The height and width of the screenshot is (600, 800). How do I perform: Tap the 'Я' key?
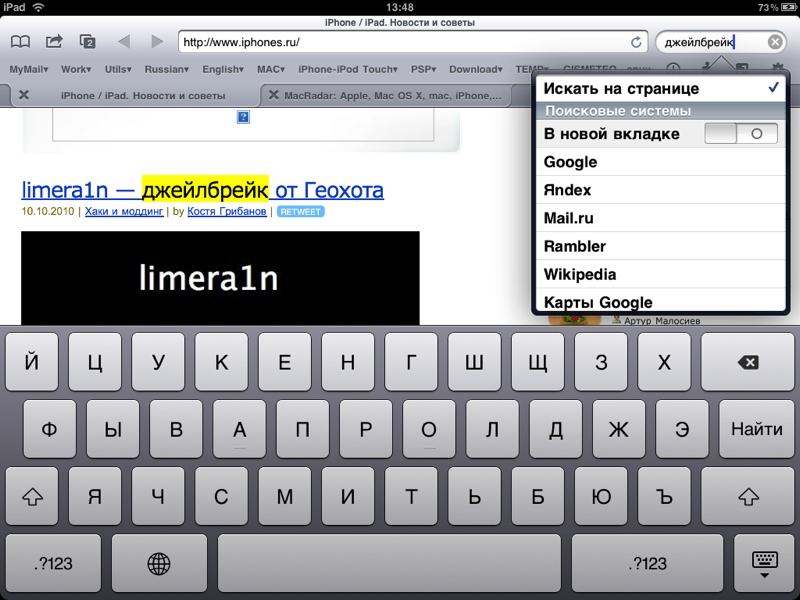coord(95,496)
